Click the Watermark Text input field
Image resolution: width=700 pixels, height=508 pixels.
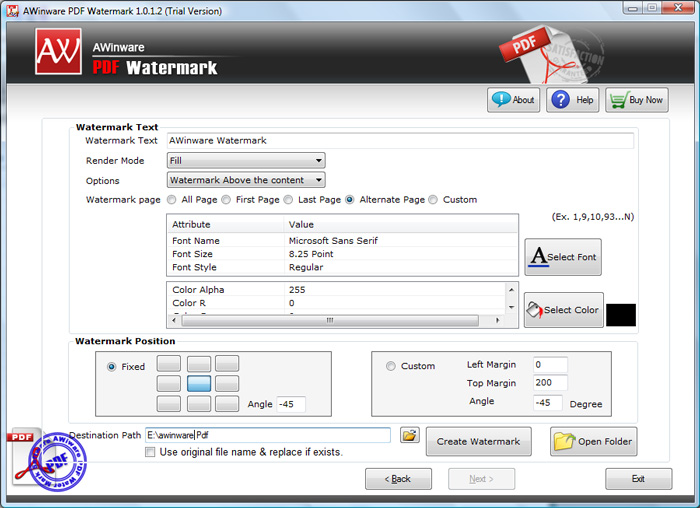pos(400,141)
